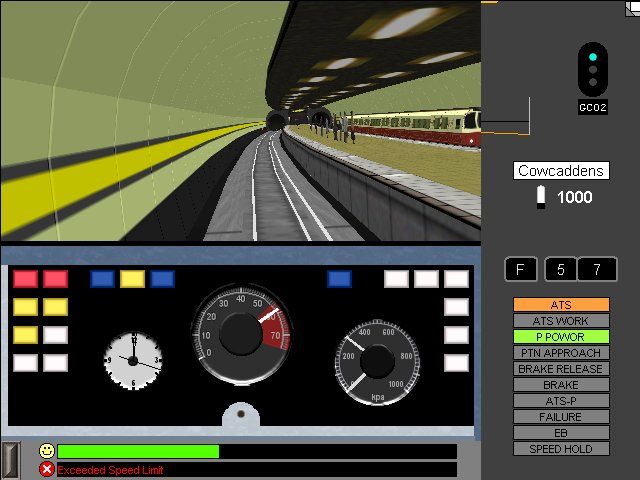This screenshot has height=480, width=640.
Task: Click the analog clock on the dashboard
Action: (x=133, y=359)
